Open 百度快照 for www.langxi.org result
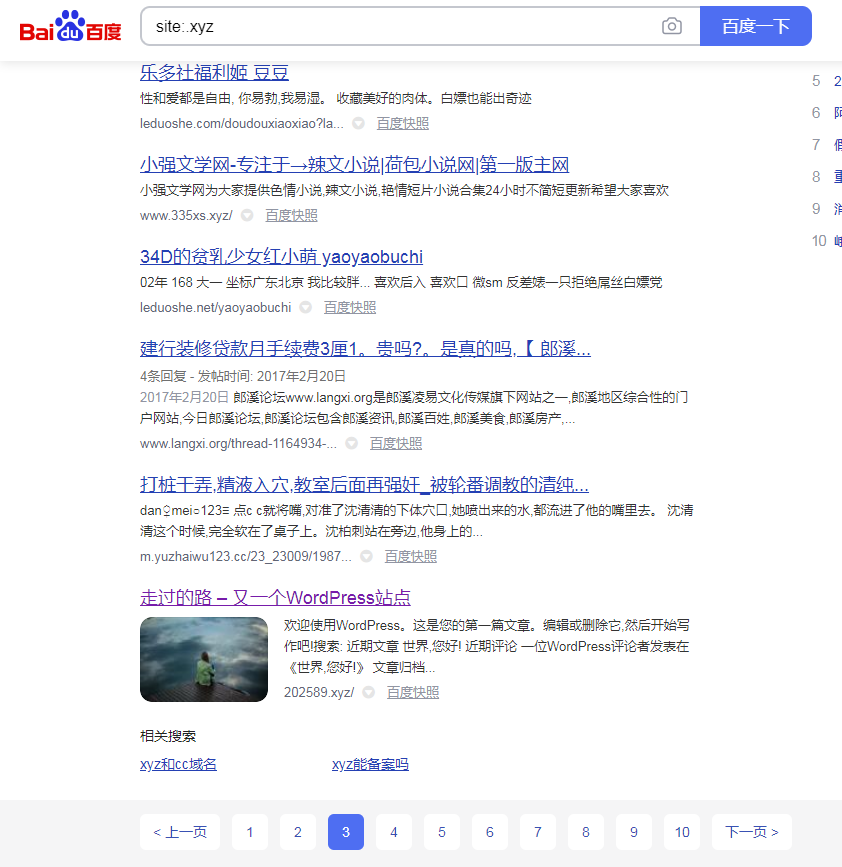The height and width of the screenshot is (867, 842). pyautogui.click(x=396, y=443)
